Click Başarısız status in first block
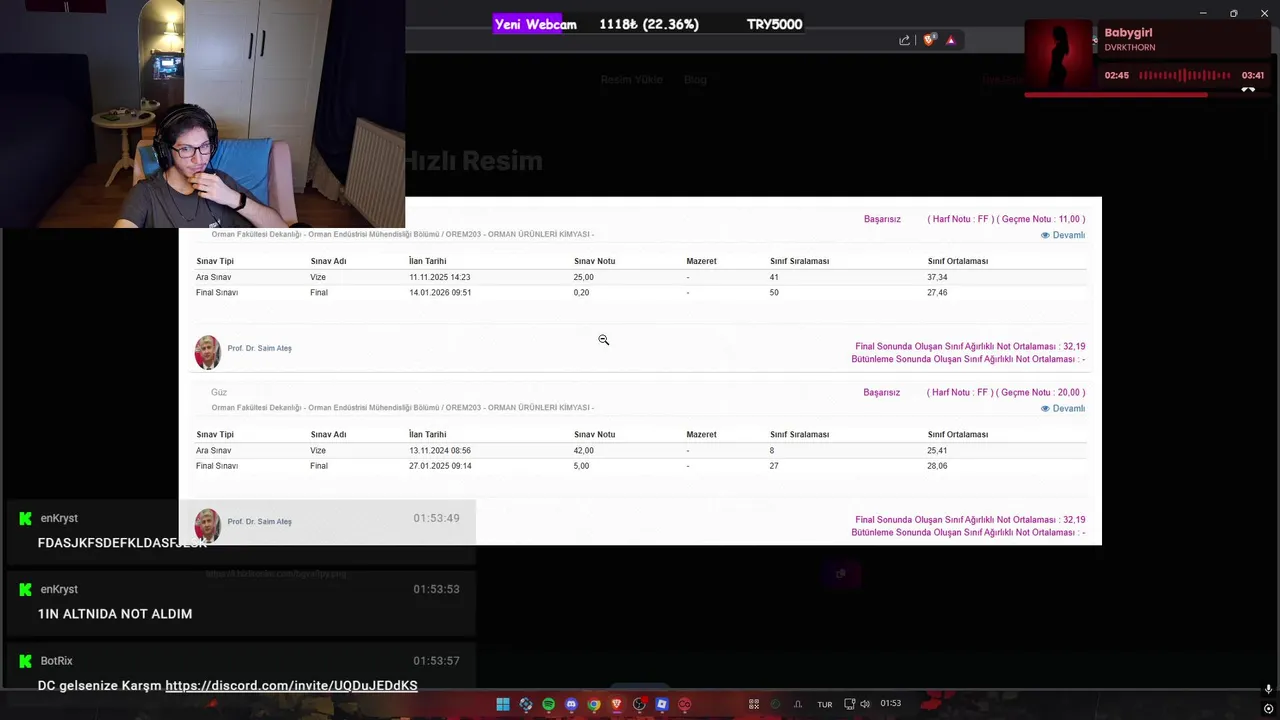Screen dimensions: 1280x720 coord(882,219)
